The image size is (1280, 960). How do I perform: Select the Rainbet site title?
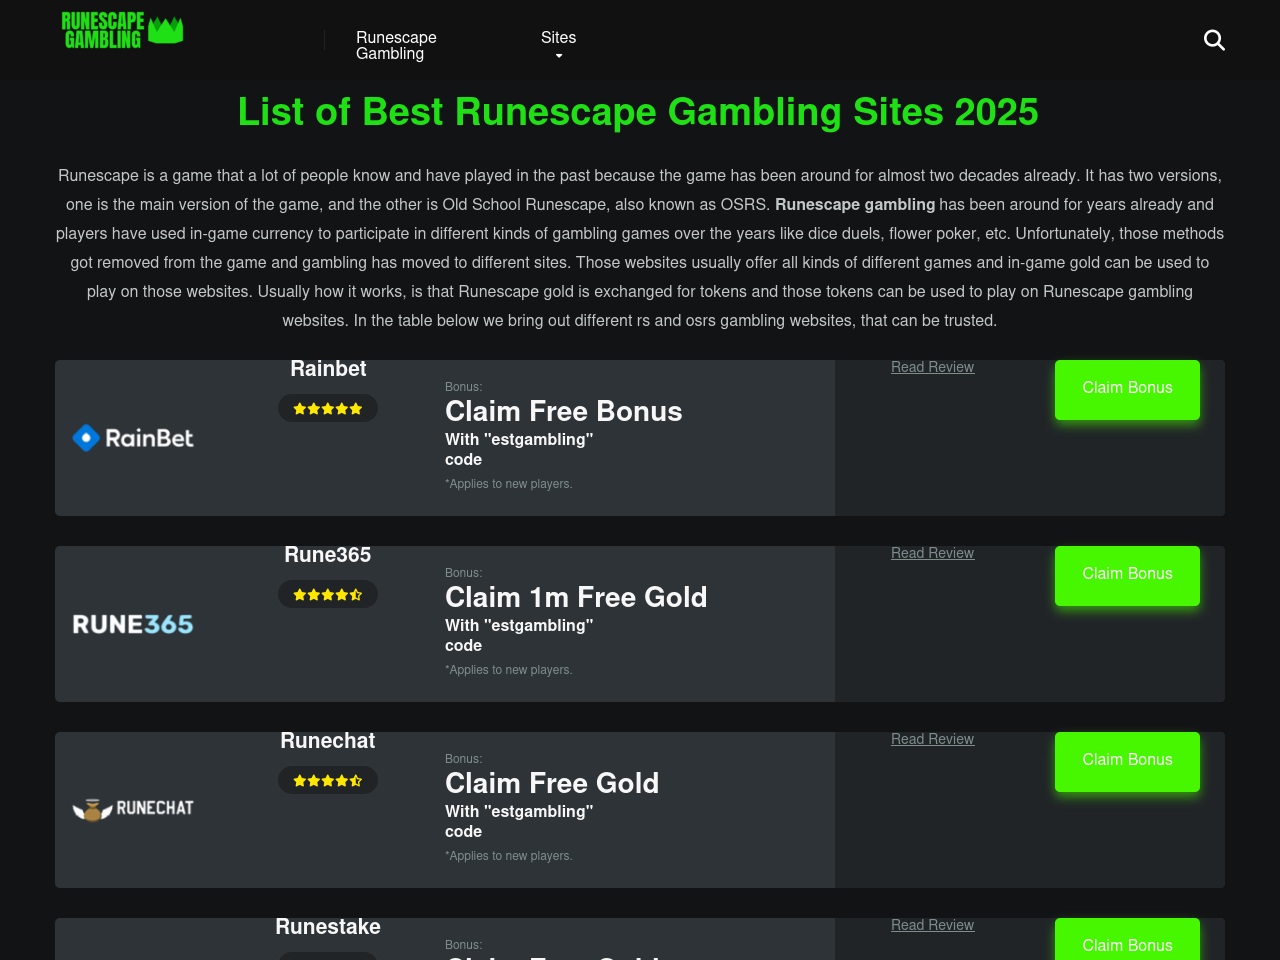coord(328,369)
